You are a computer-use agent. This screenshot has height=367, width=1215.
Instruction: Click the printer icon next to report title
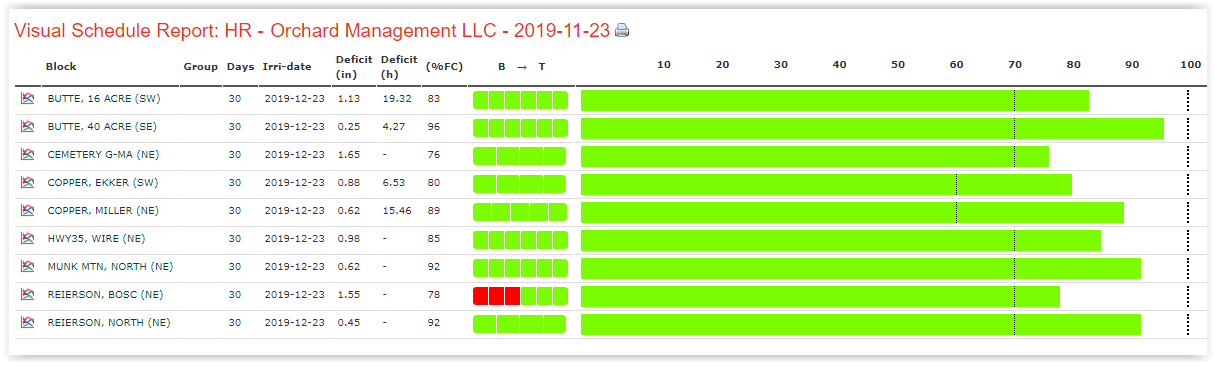tap(622, 31)
